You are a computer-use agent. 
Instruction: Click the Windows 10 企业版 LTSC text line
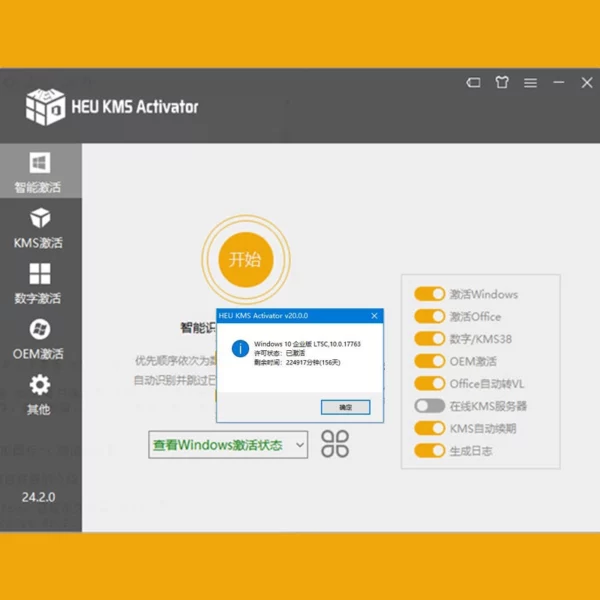[x=307, y=344]
